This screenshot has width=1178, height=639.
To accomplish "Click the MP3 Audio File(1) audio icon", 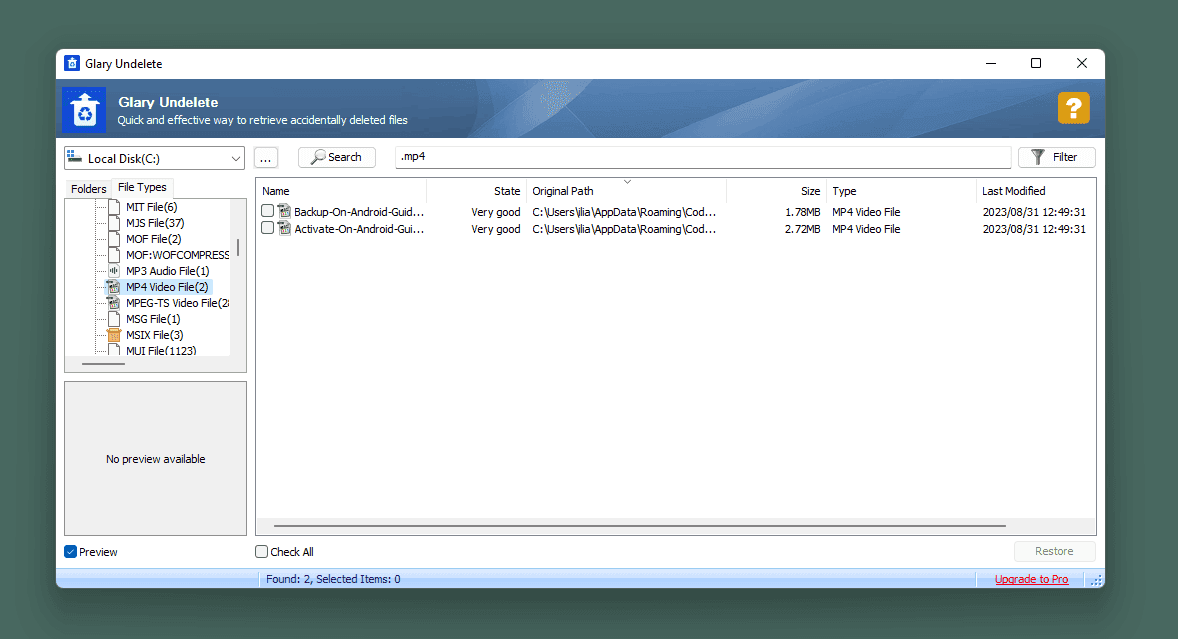I will coord(114,271).
